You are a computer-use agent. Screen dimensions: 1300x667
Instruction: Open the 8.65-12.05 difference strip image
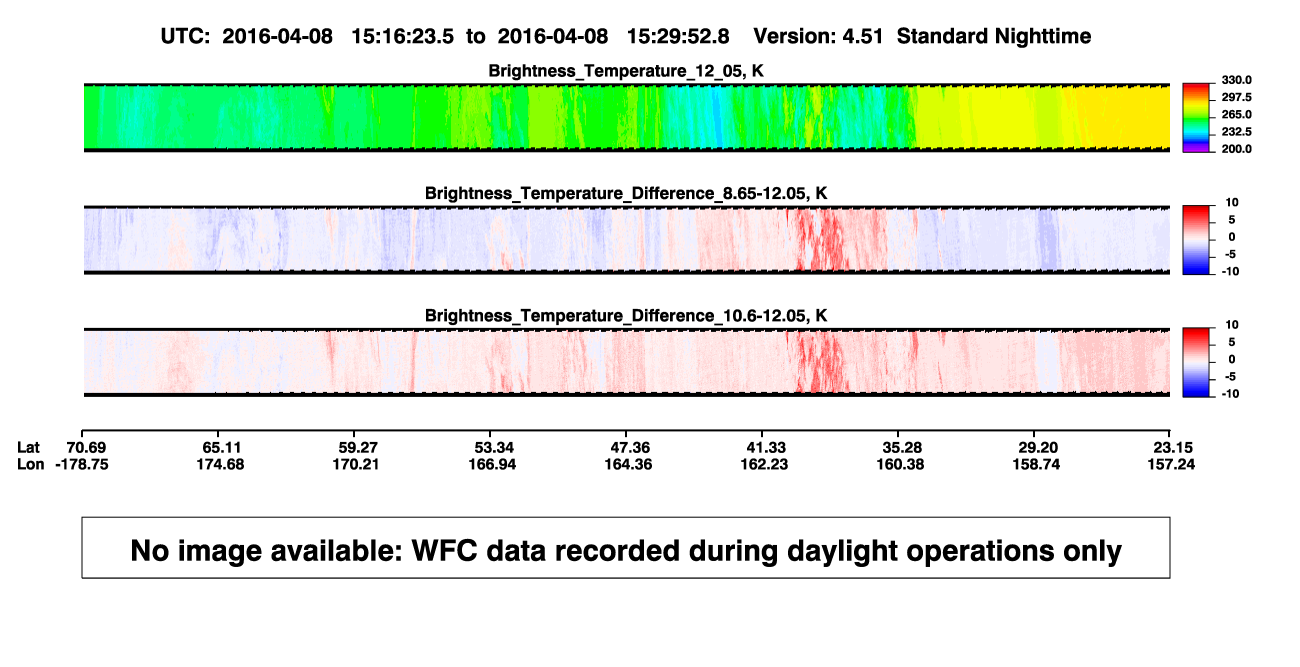click(x=626, y=240)
